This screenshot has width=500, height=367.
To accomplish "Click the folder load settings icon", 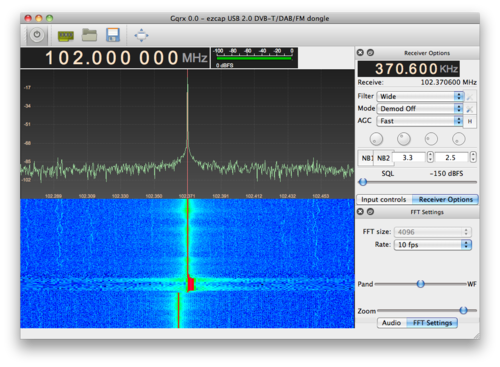I will pos(89,35).
